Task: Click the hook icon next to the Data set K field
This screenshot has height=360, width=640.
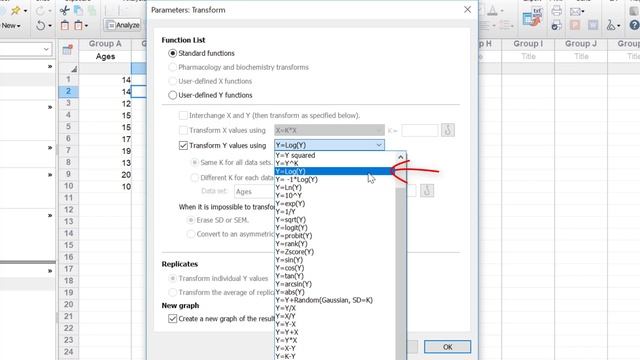Action: (427, 191)
